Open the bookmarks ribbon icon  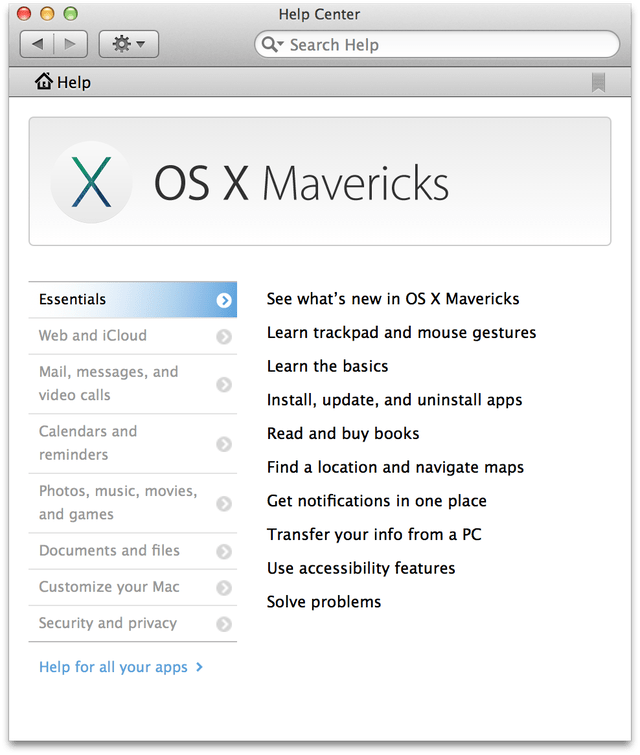tap(598, 82)
